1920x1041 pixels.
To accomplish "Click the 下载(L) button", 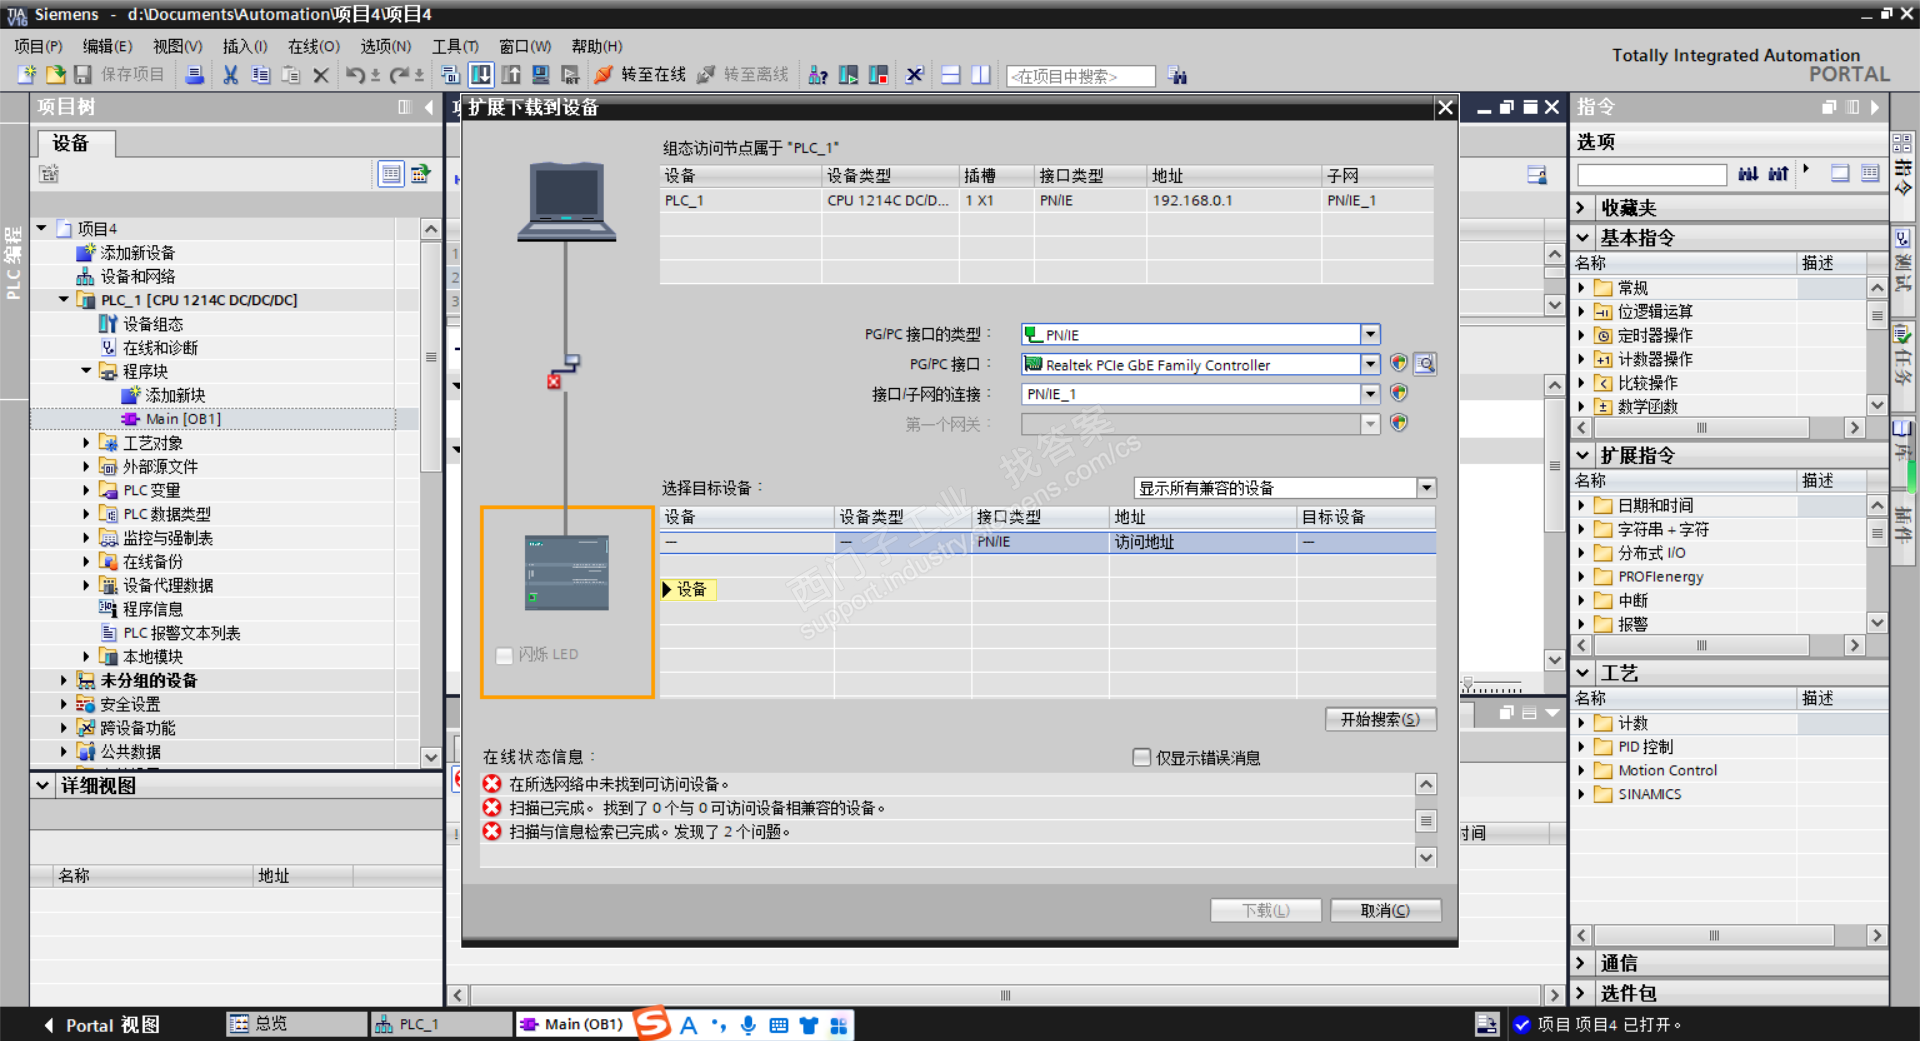I will point(1265,910).
